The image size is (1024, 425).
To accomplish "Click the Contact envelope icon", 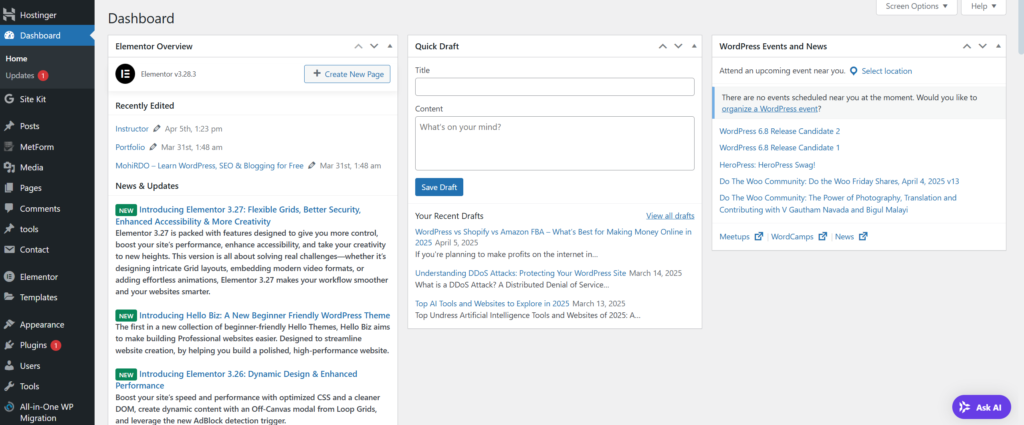I will [x=9, y=249].
